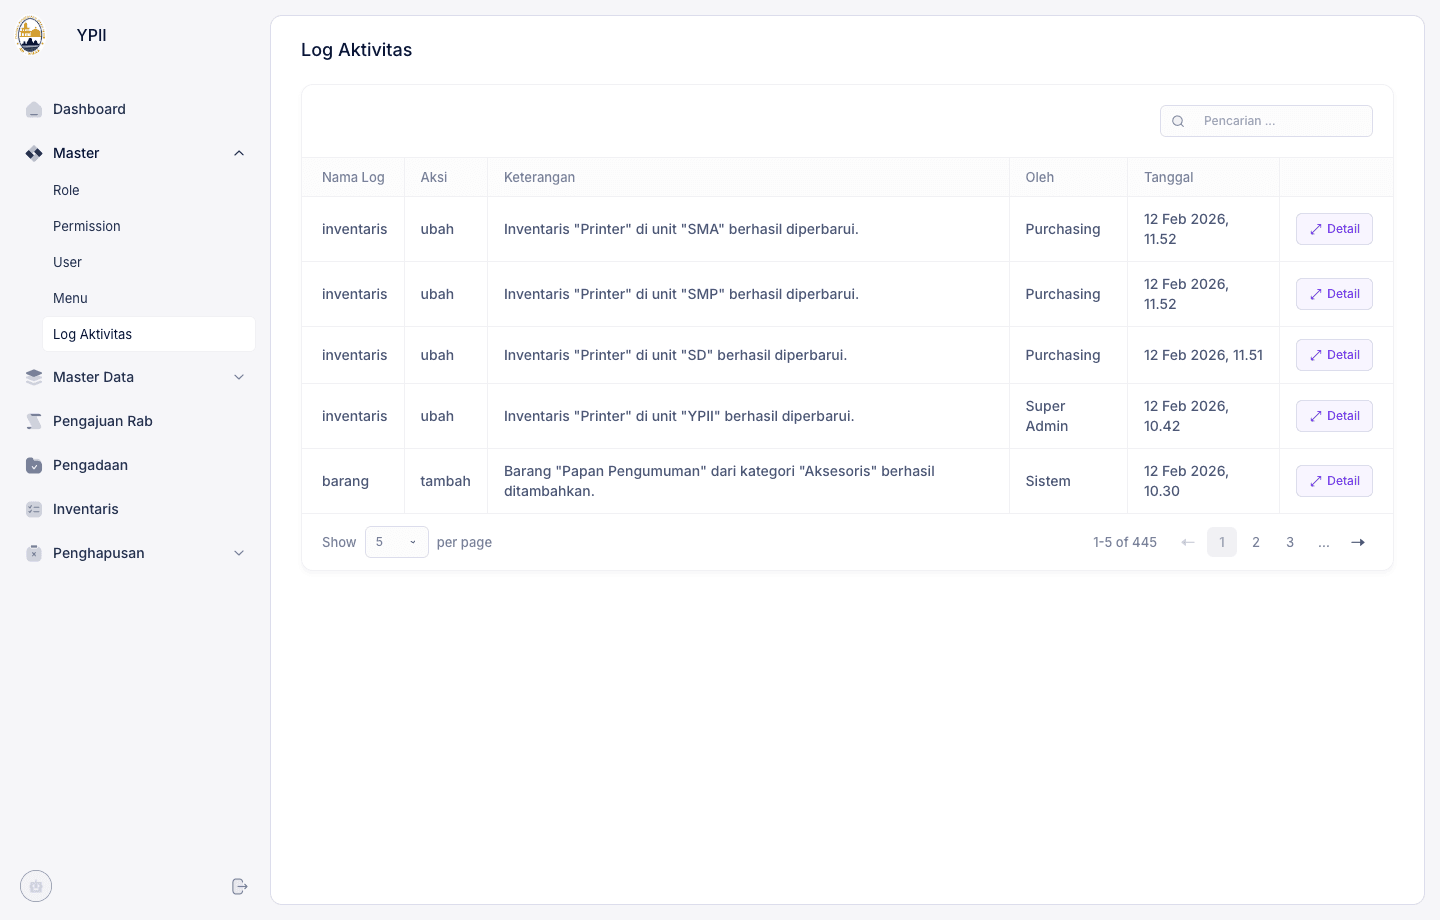Open Detail for Papan Pengumuman log

point(1334,481)
